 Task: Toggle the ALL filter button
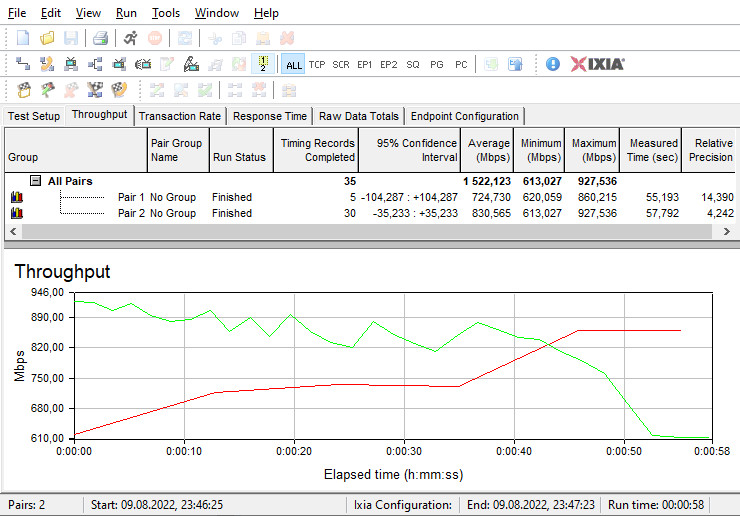pyautogui.click(x=293, y=64)
